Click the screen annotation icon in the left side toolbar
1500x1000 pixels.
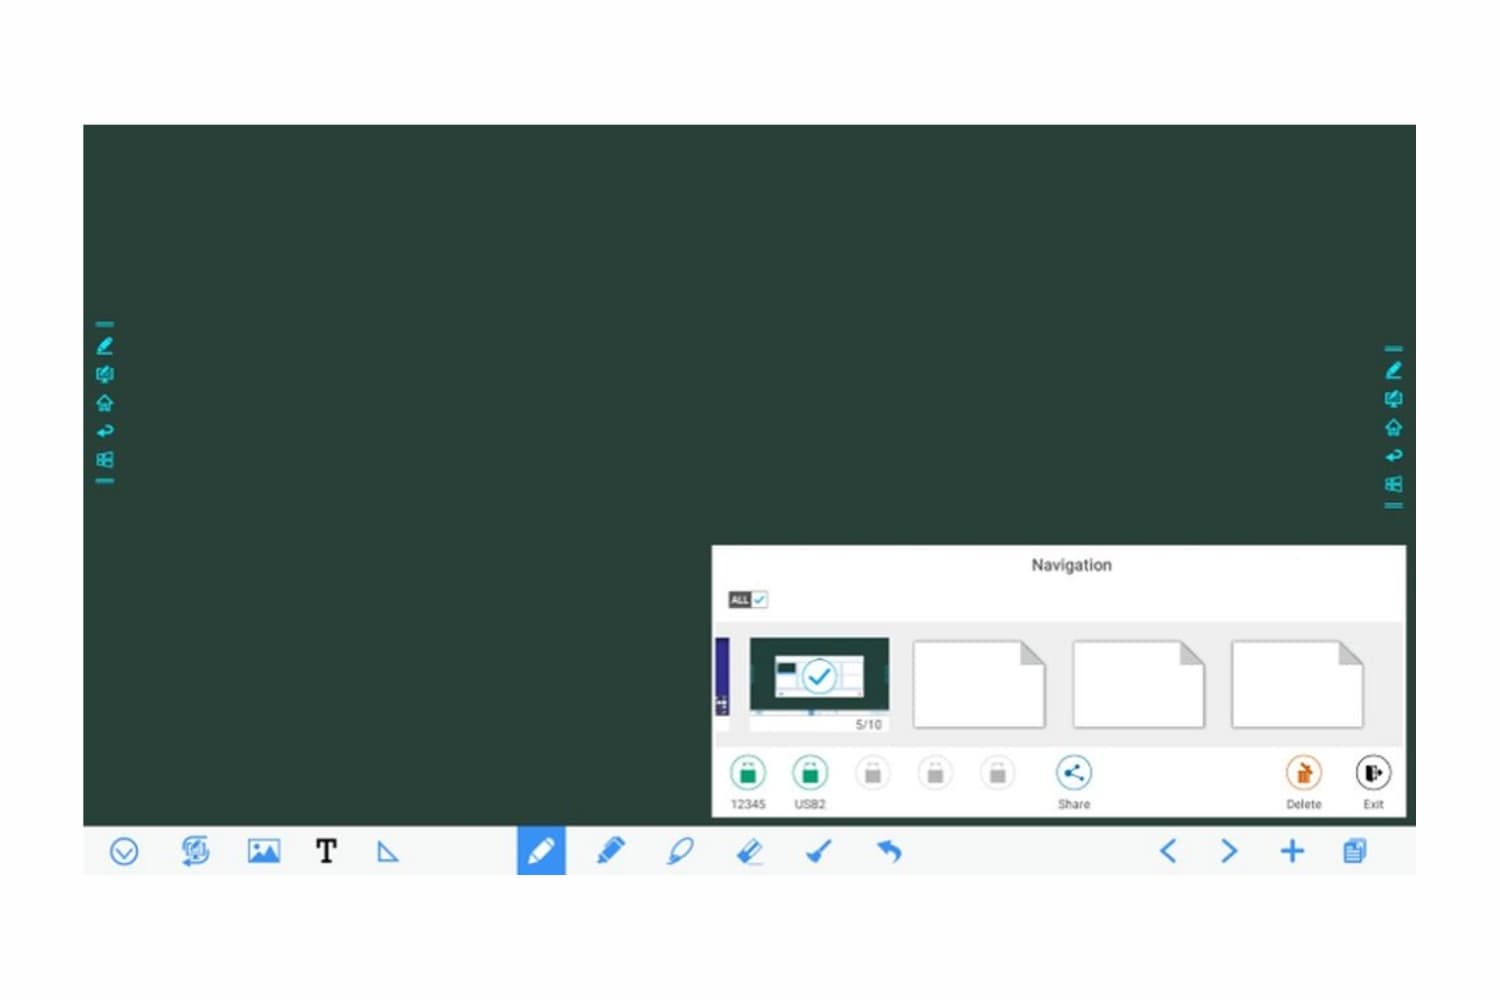105,374
